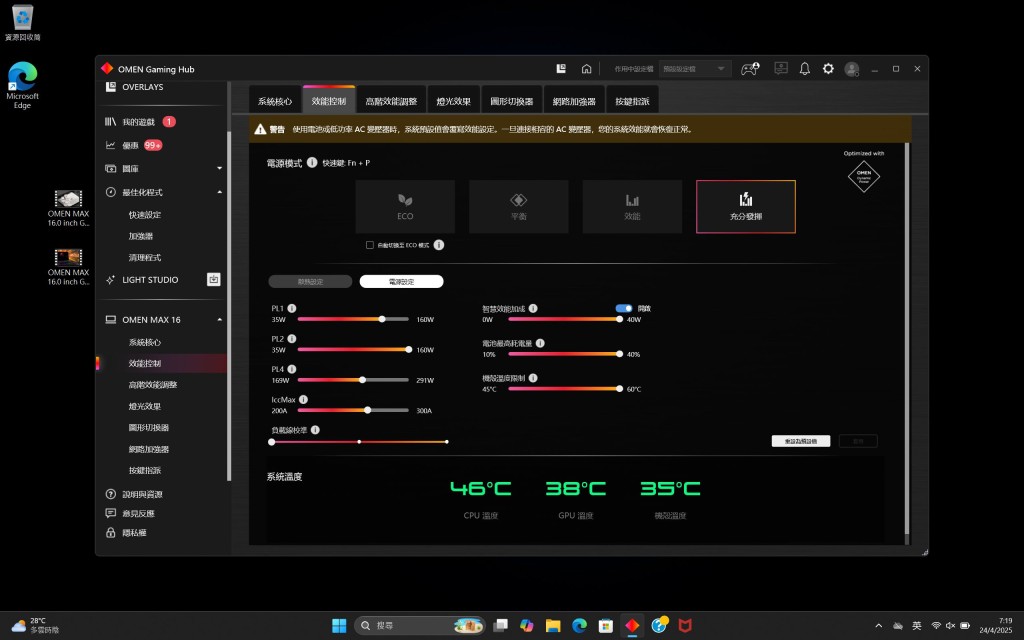Viewport: 1024px width, 640px height.
Task: Click the PL4 slider handle
Action: coord(362,380)
